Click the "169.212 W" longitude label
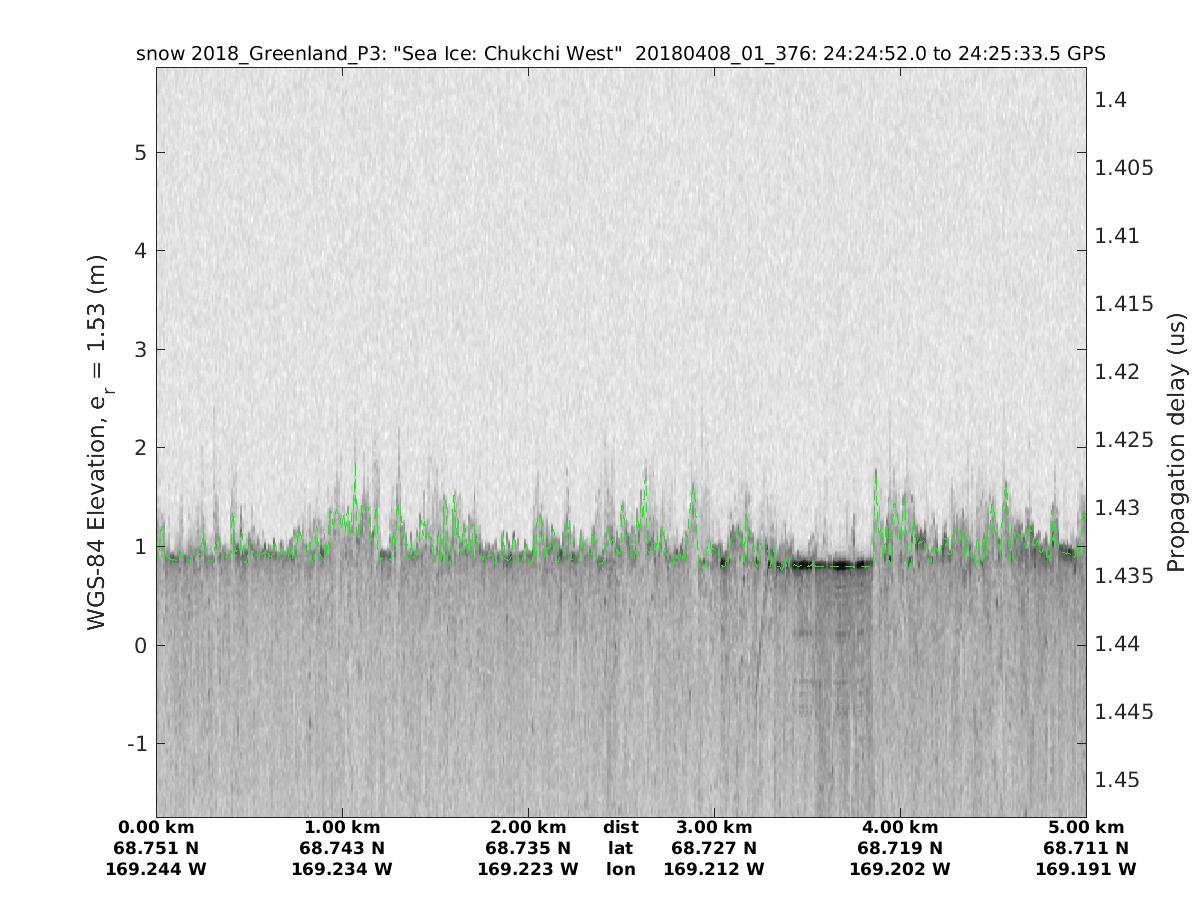The image size is (1200, 900). 714,869
